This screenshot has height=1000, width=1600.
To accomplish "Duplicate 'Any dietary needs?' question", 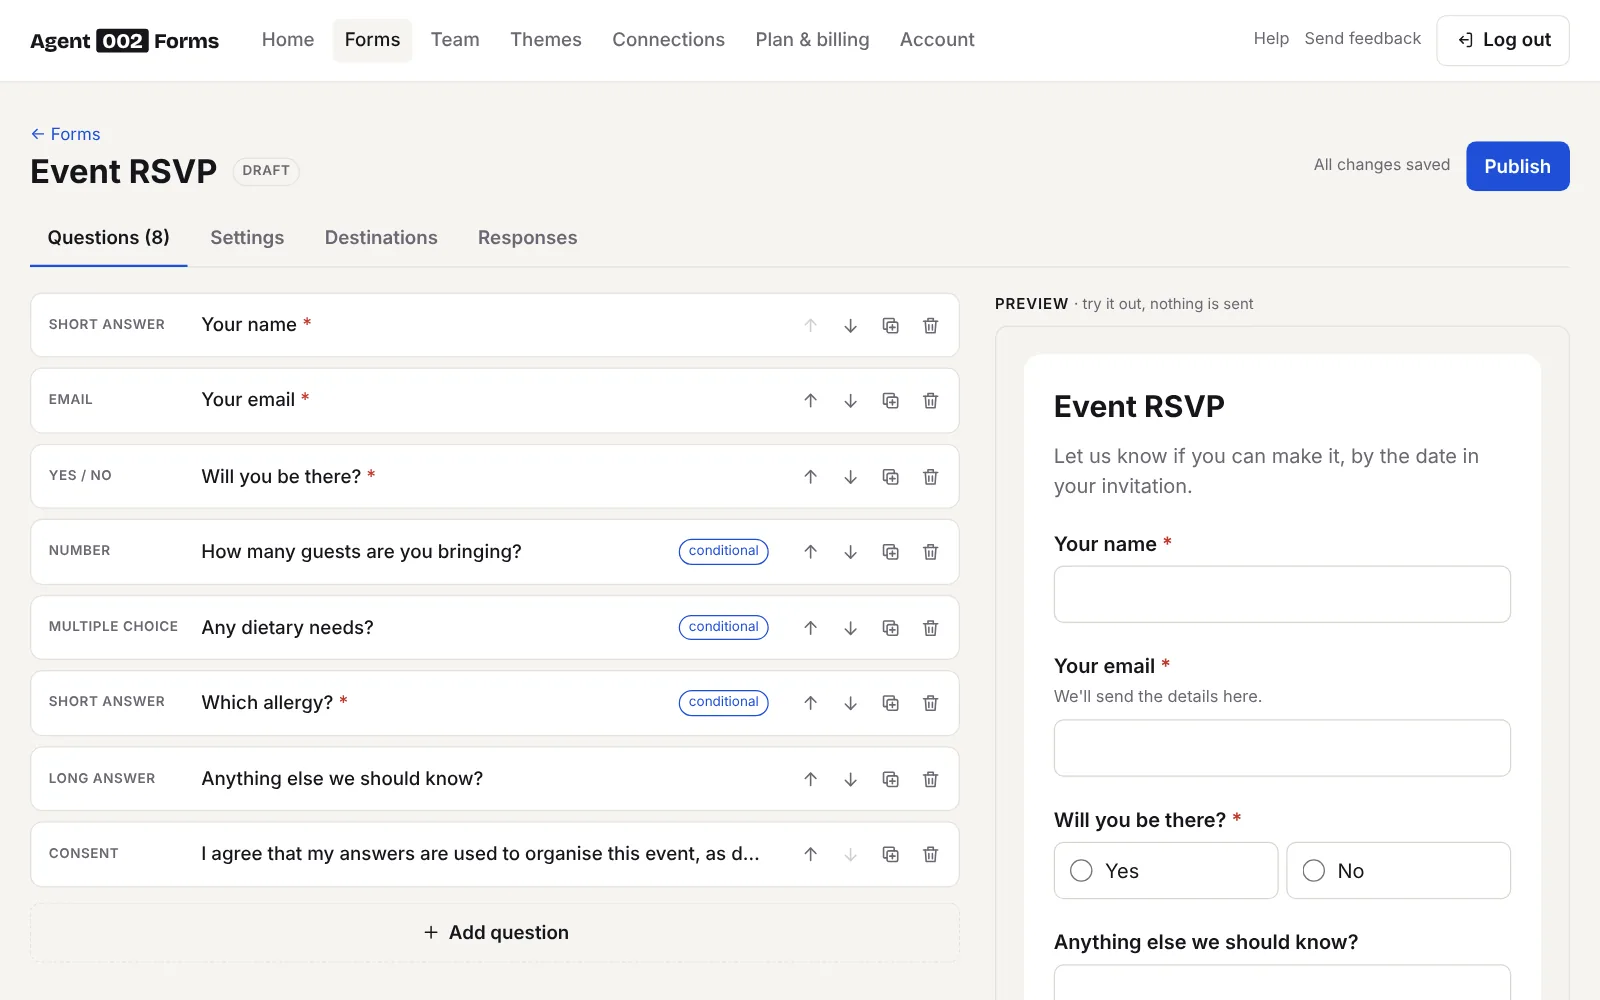I will [x=890, y=628].
